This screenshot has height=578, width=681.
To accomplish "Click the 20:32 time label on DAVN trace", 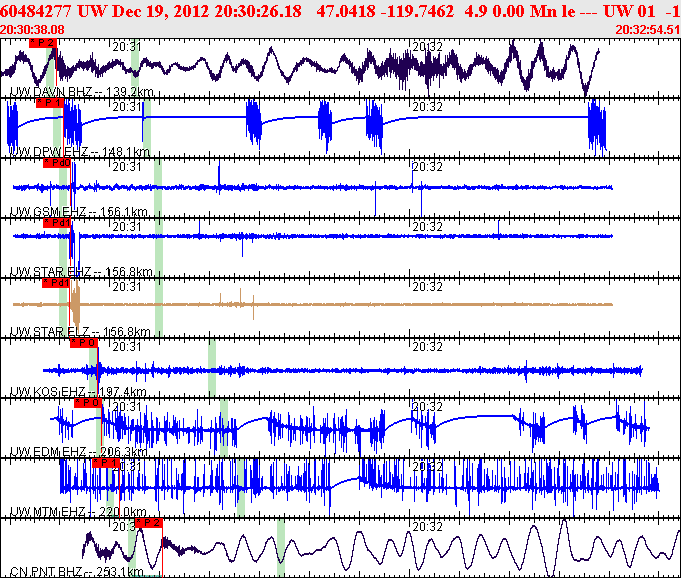I will click(427, 46).
